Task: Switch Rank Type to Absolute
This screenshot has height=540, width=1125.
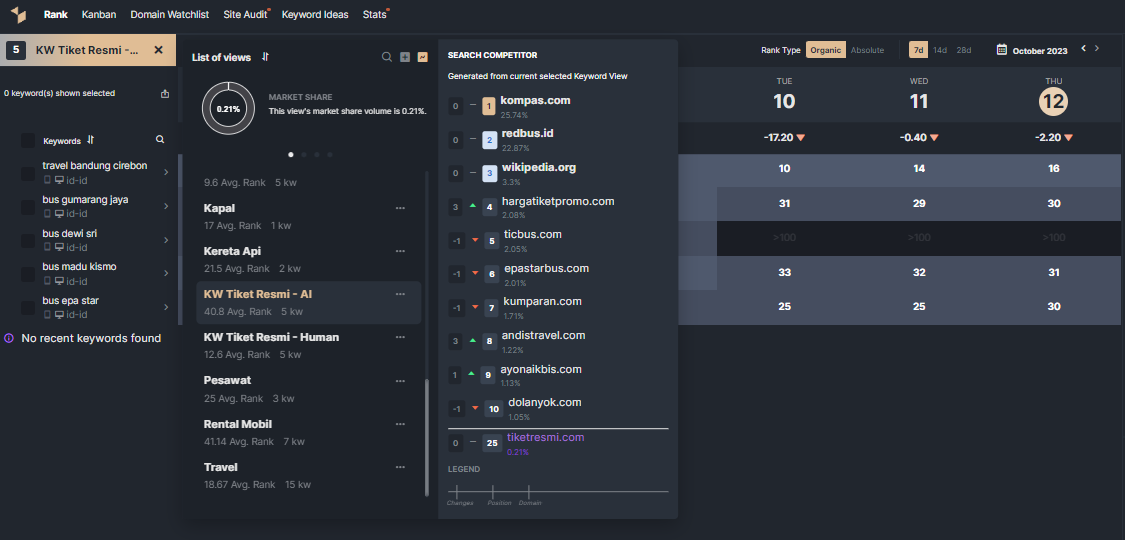Action: tap(867, 50)
